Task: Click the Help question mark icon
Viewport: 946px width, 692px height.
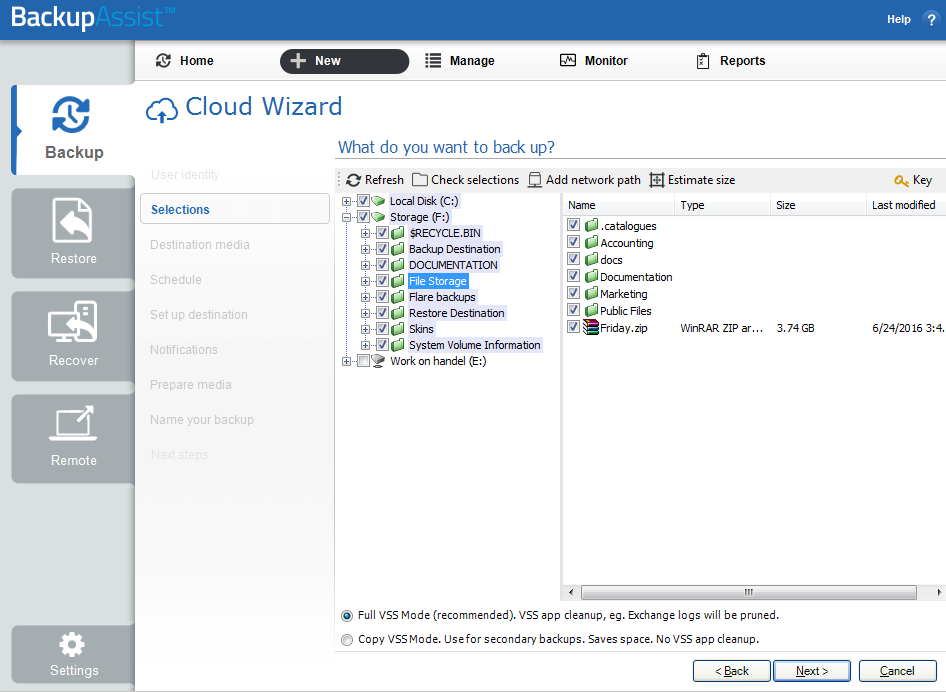Action: (930, 19)
